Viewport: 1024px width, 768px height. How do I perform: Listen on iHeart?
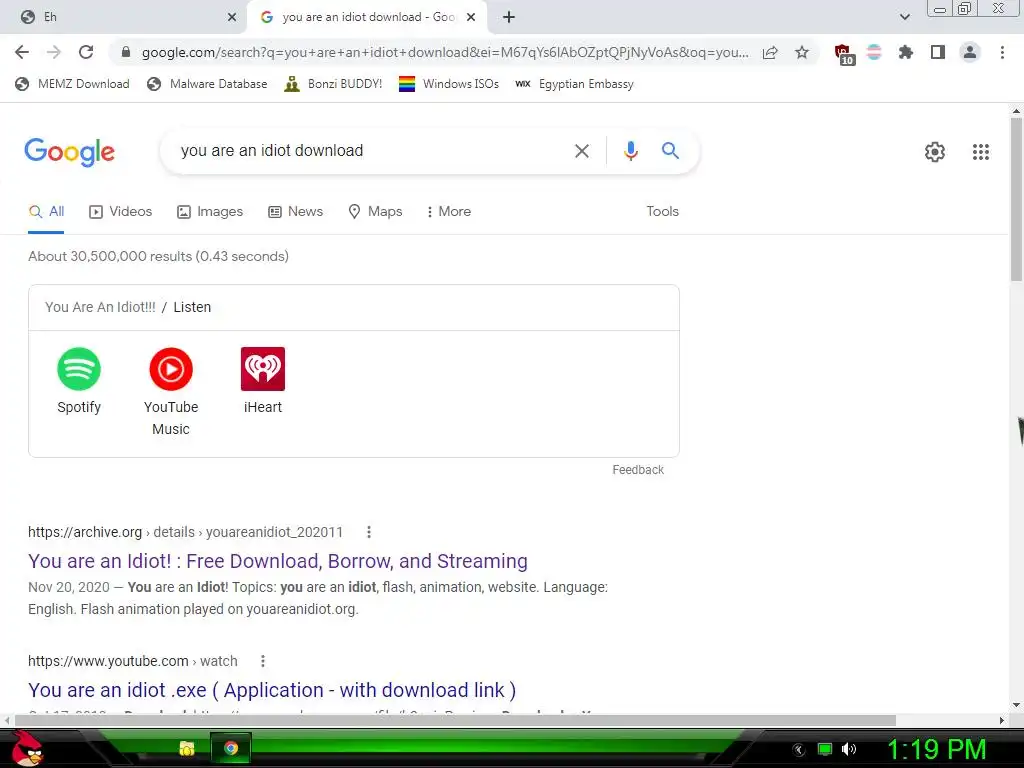(x=263, y=380)
